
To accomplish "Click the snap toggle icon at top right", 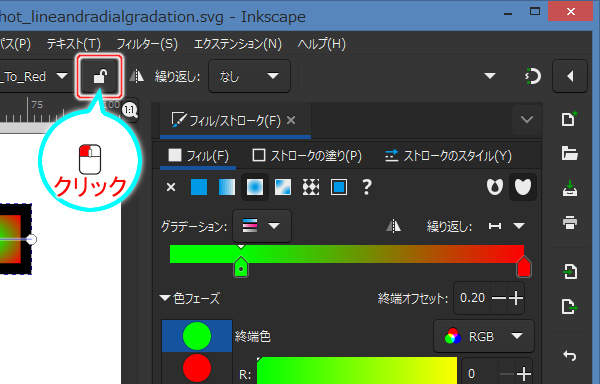I will [x=532, y=76].
